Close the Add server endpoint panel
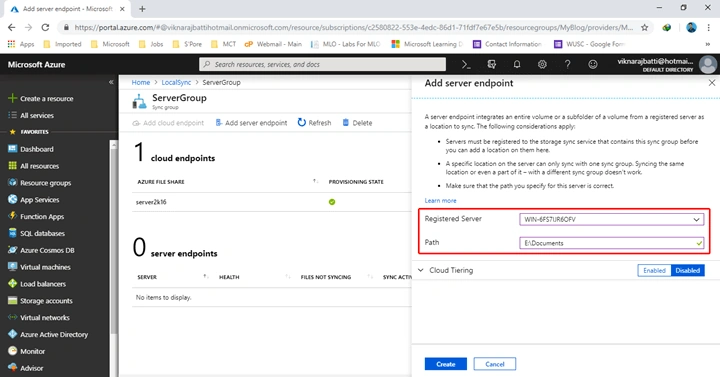 [712, 83]
